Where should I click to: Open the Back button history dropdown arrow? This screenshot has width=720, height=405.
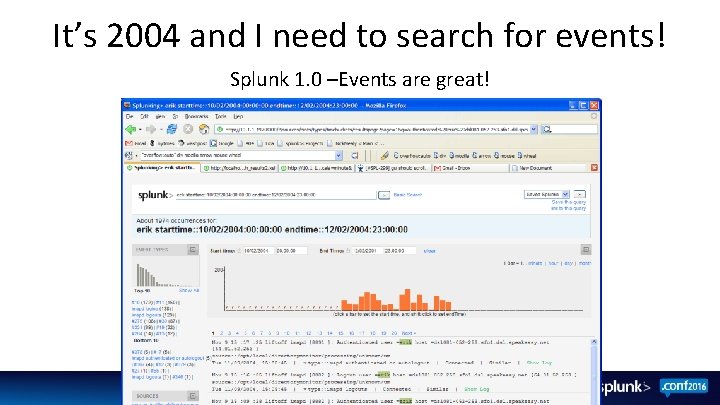(x=140, y=130)
